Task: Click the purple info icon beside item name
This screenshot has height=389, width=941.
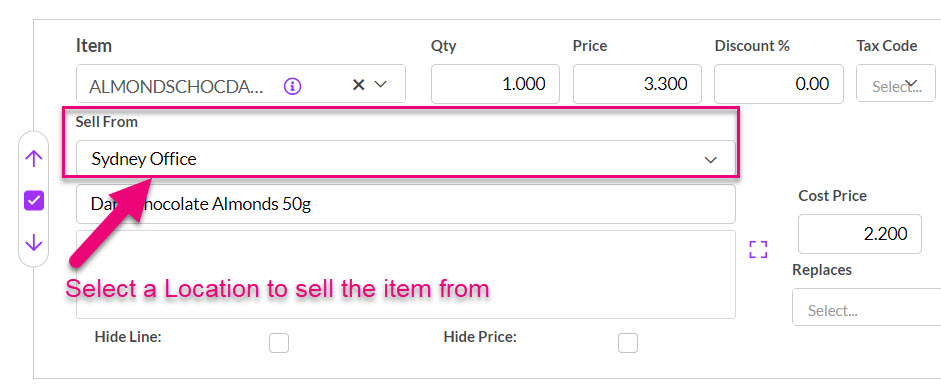Action: point(292,85)
